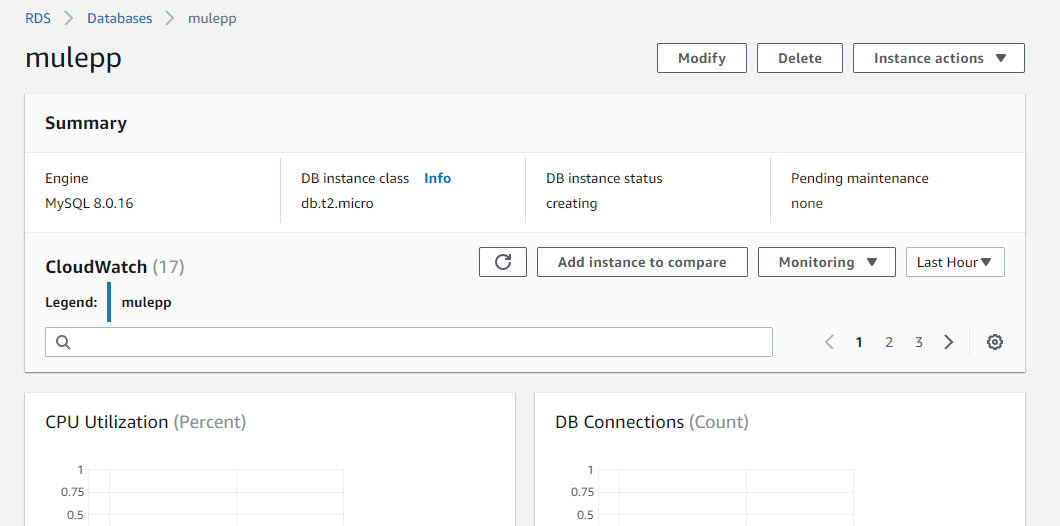Select metrics page 2
Viewport: 1060px width, 526px height.
pyautogui.click(x=889, y=342)
